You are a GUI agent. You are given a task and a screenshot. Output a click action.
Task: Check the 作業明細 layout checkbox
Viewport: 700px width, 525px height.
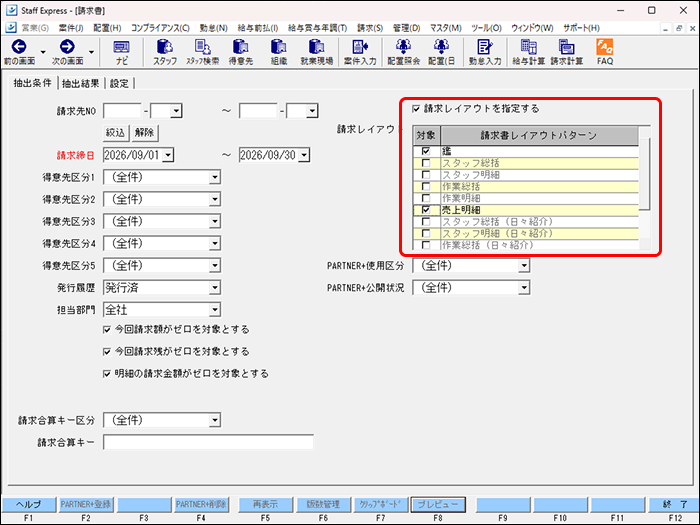[426, 198]
